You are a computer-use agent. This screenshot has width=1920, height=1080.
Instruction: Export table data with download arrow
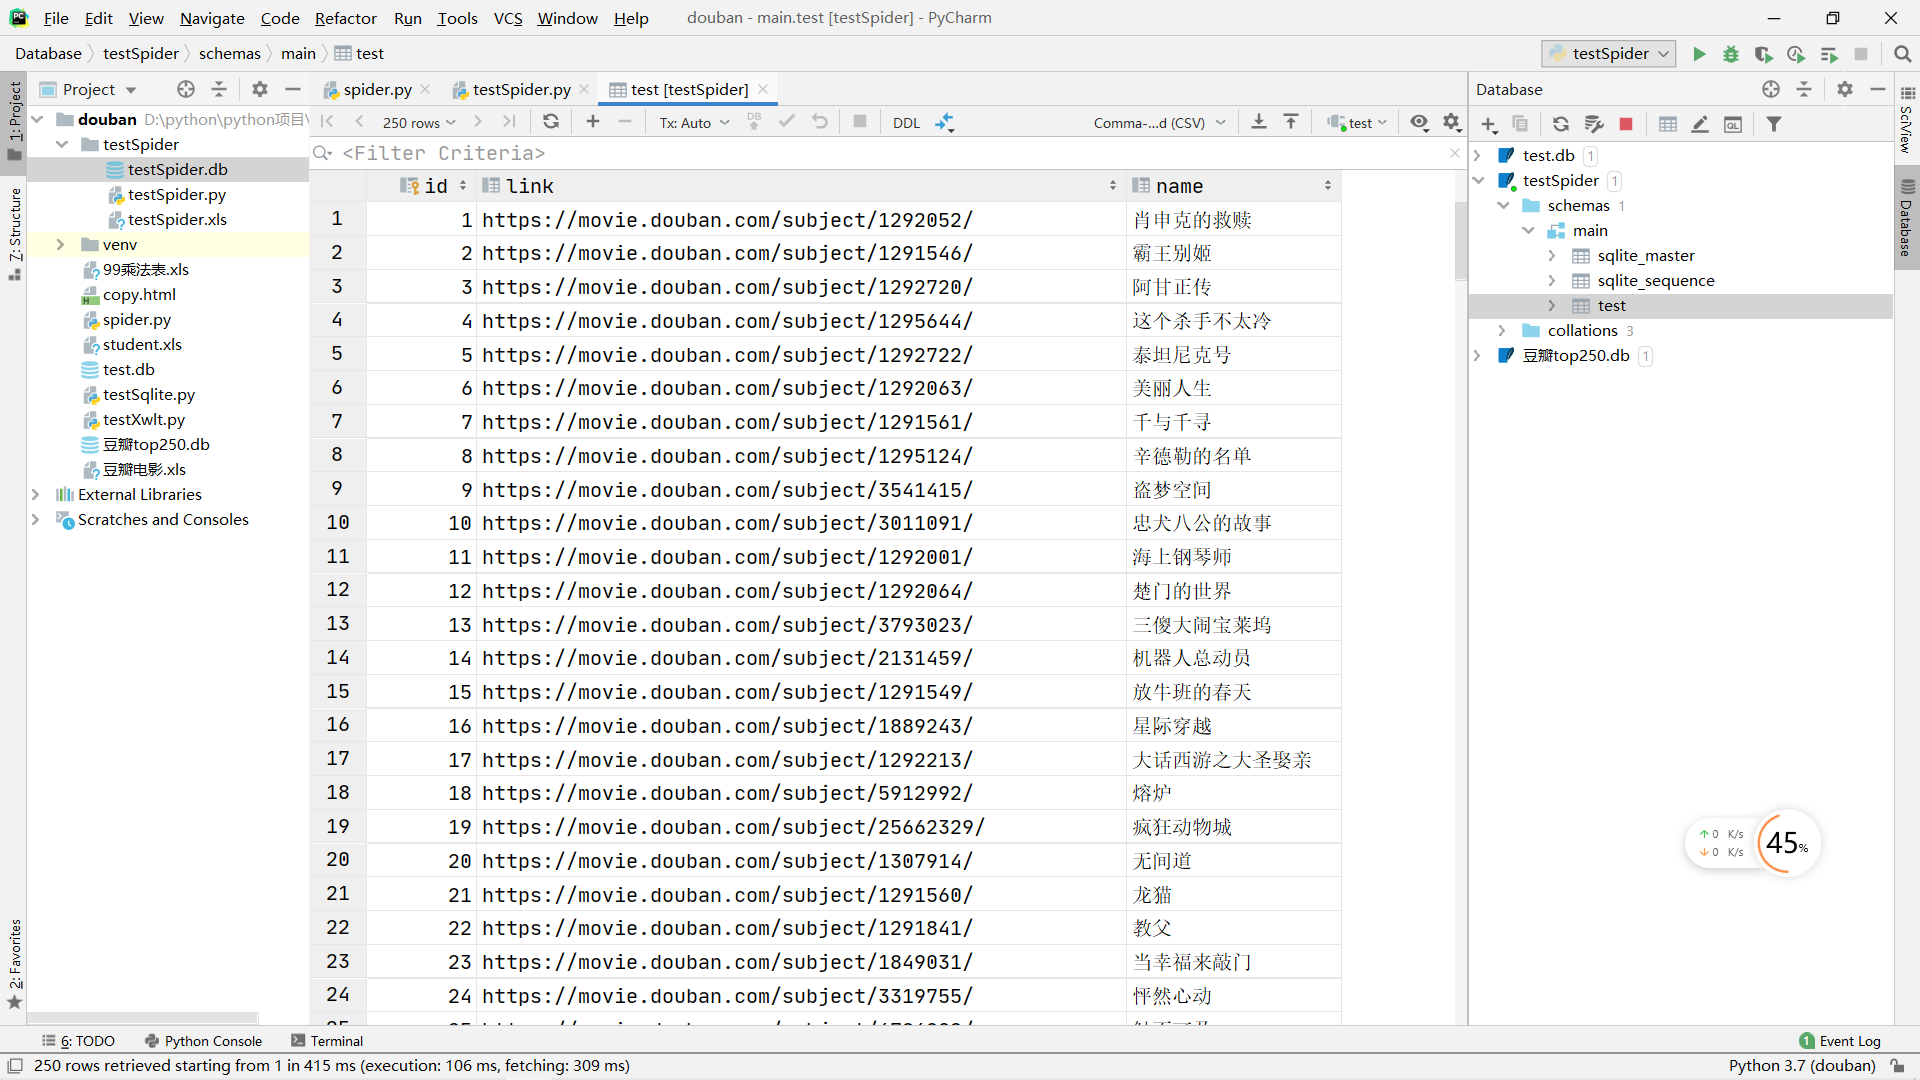pyautogui.click(x=1259, y=122)
